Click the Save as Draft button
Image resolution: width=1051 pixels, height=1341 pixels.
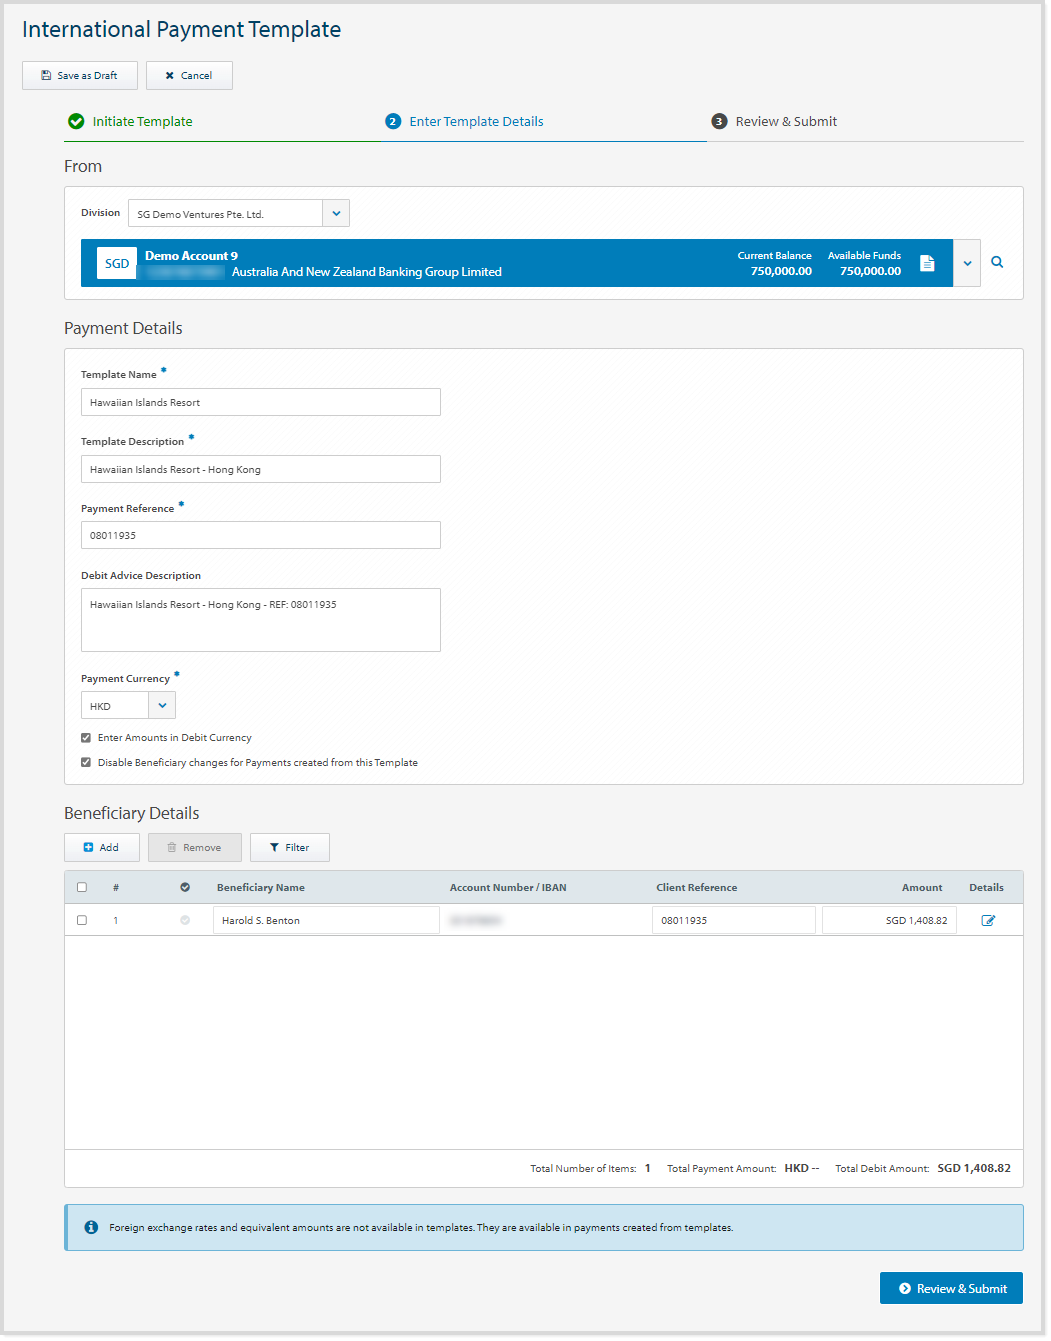pos(79,75)
